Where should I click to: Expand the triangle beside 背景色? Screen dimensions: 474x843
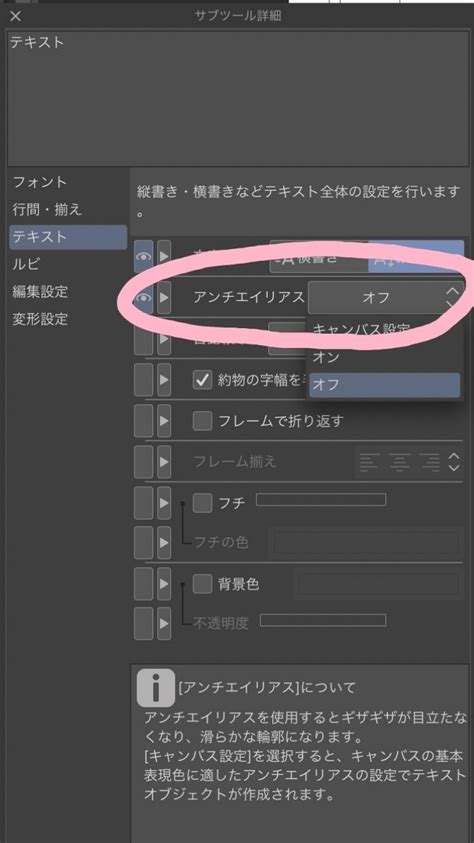pos(164,584)
